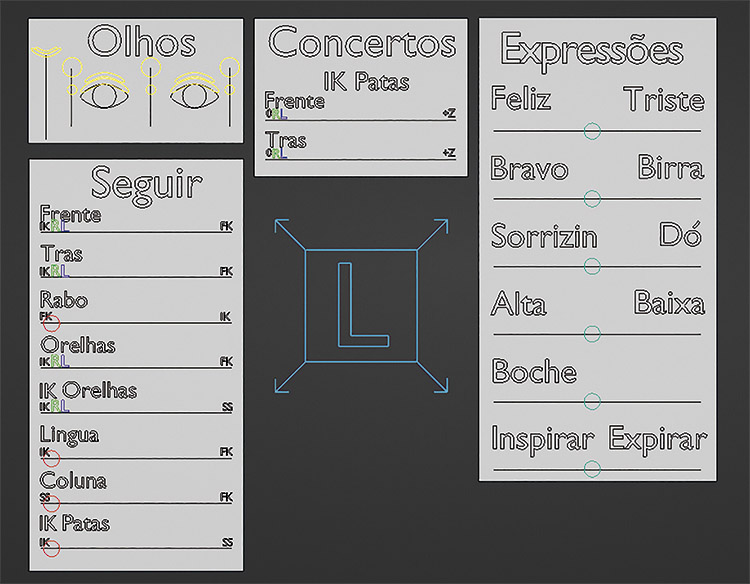Toggle the Rabo FK/IK red circle switch
The image size is (750, 584).
52,322
